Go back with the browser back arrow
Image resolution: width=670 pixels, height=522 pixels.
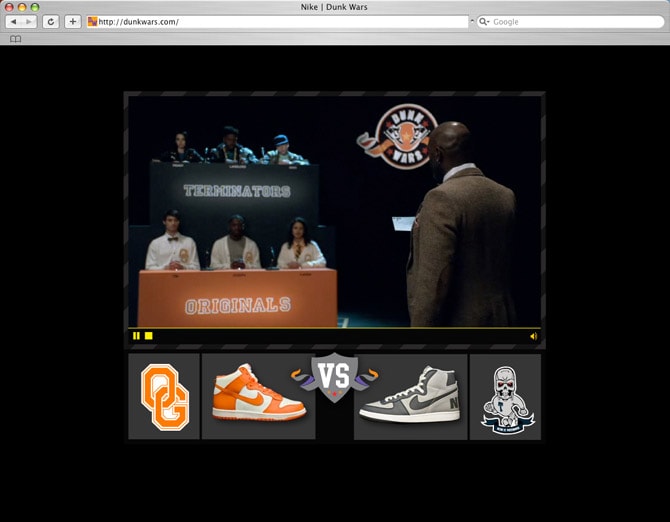tap(13, 21)
